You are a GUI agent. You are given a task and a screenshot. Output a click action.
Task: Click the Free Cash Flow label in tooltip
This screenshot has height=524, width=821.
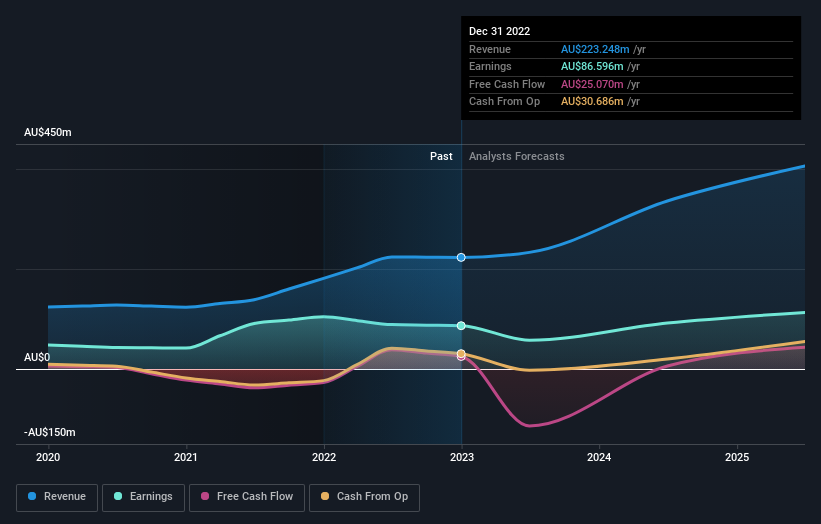tap(507, 84)
